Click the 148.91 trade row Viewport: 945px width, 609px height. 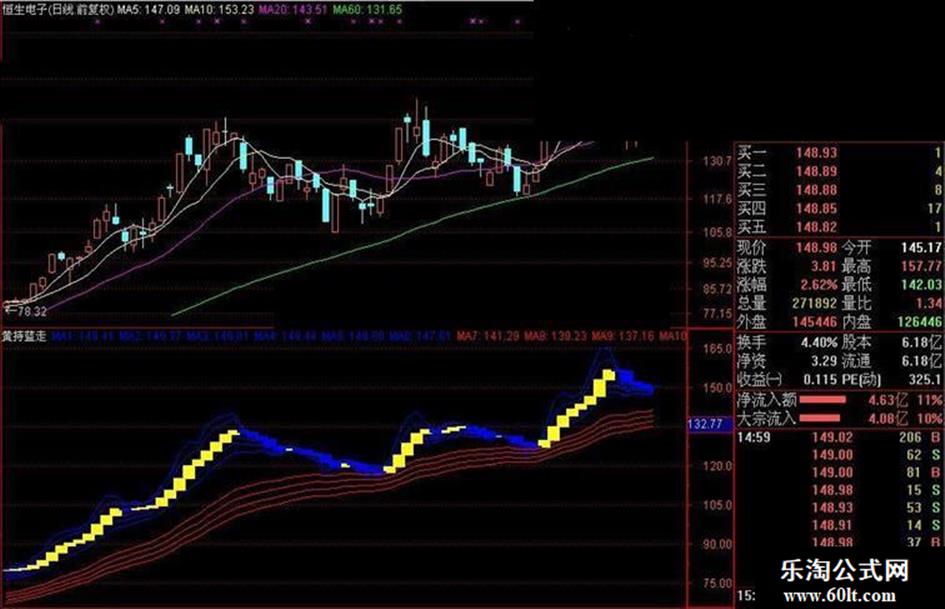pyautogui.click(x=839, y=525)
